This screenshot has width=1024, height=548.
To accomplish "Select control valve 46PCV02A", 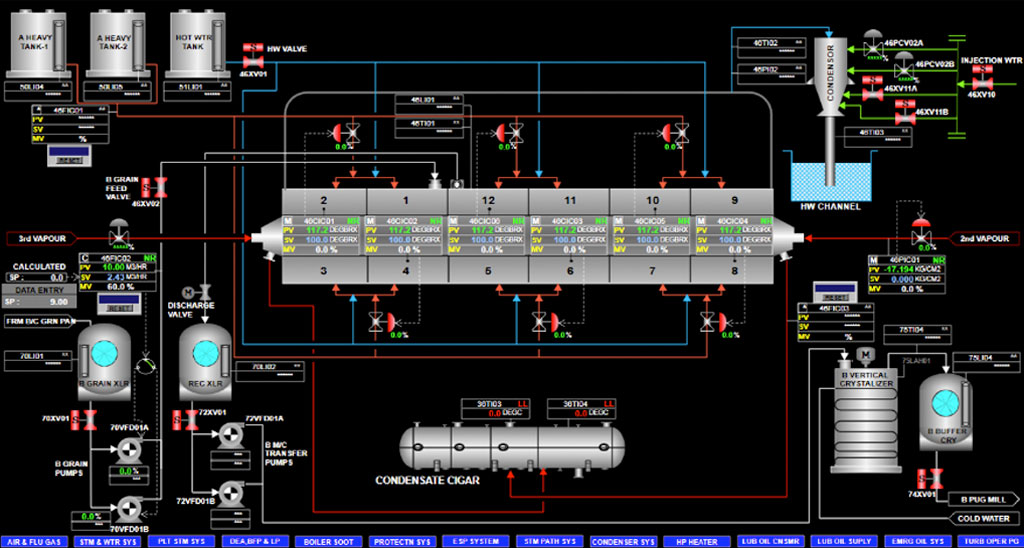I will point(872,44).
